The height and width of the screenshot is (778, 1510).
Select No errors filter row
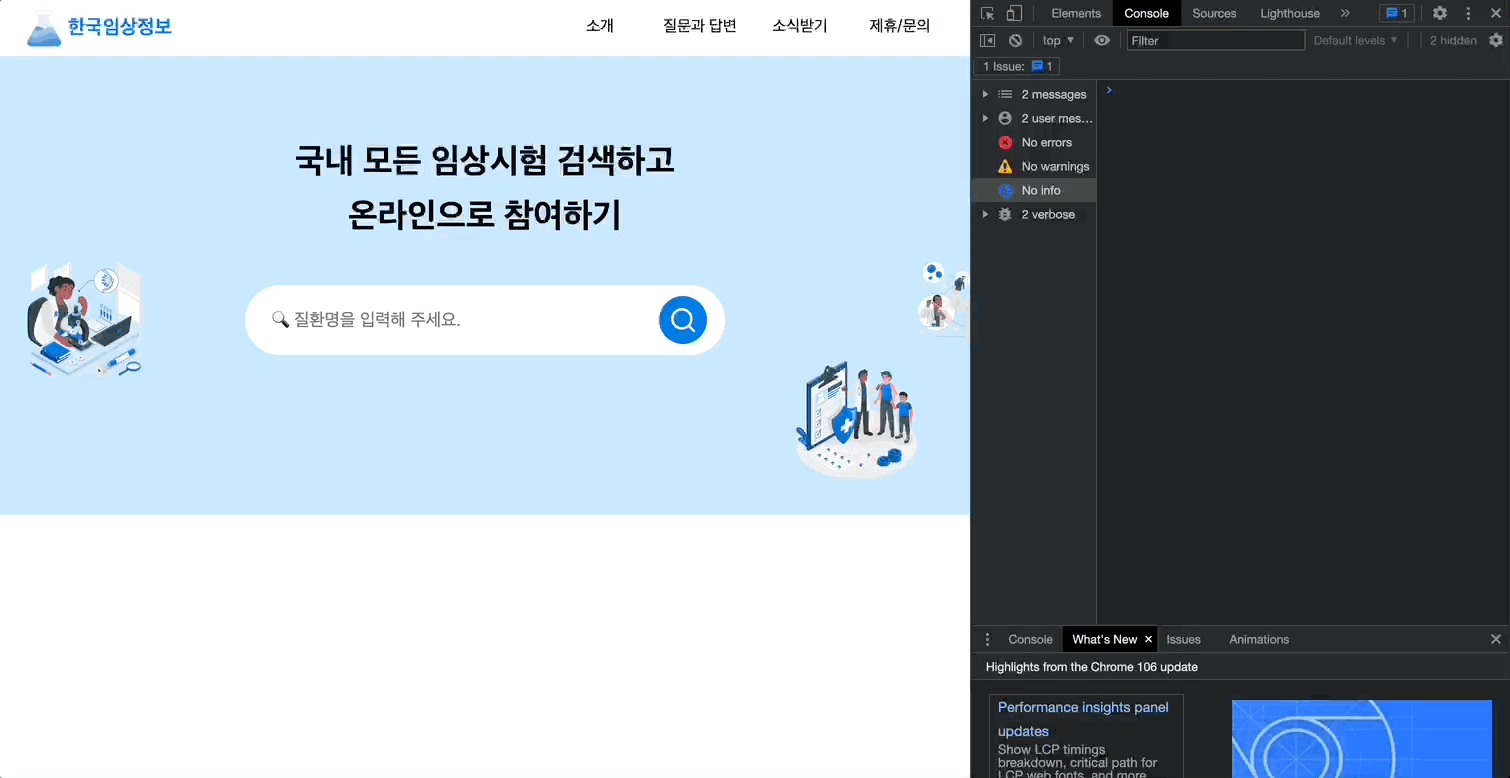point(1034,142)
